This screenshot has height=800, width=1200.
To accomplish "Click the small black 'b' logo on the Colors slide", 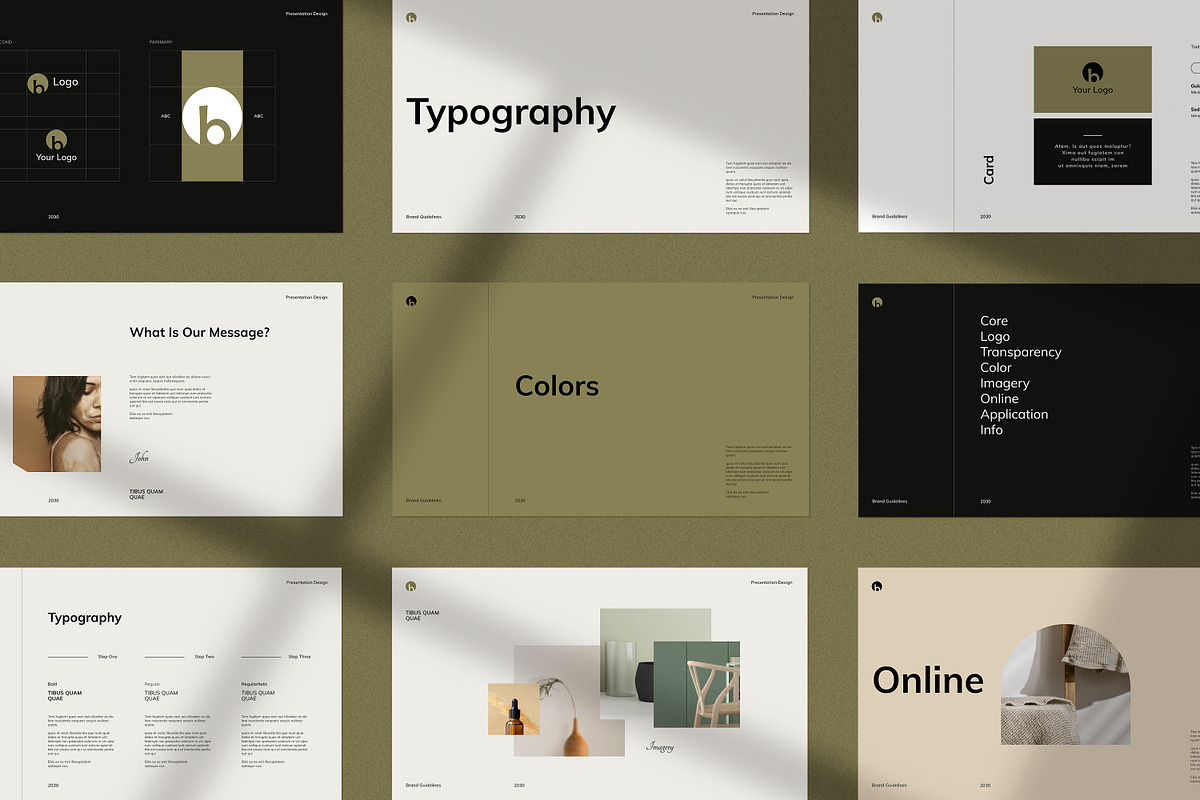I will (x=411, y=301).
